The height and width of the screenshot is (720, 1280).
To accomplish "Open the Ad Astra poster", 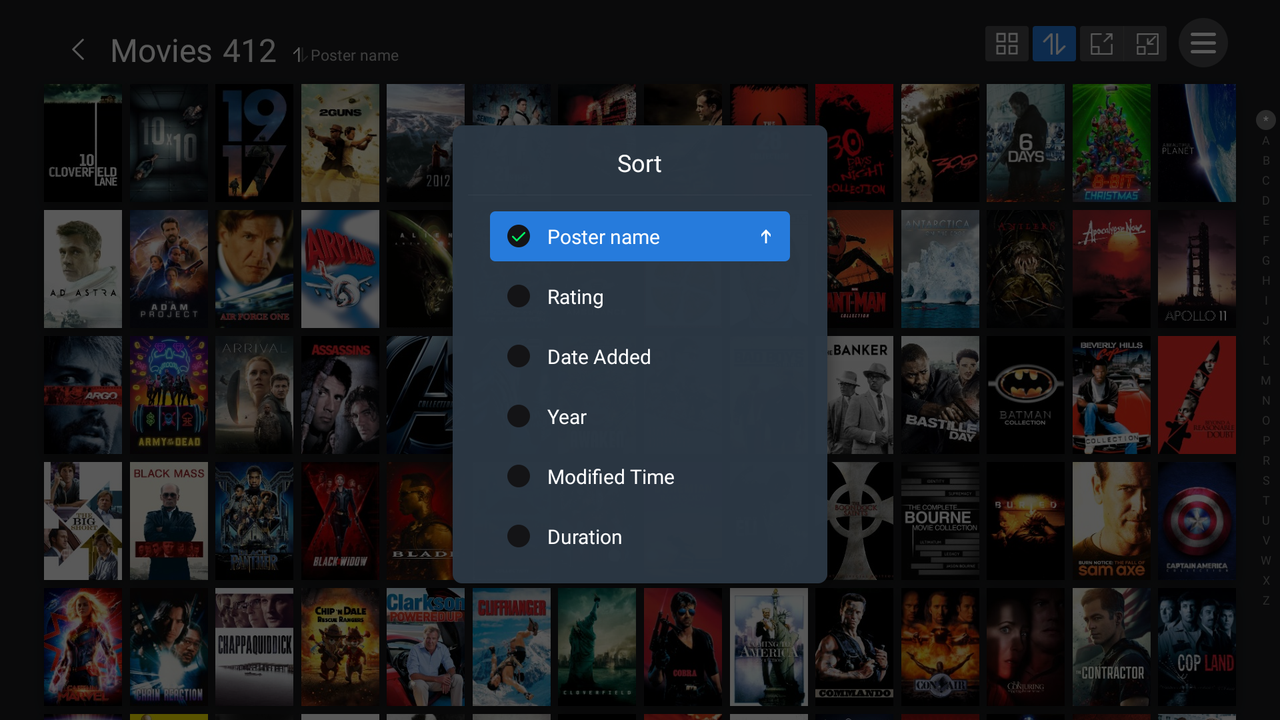I will 83,269.
